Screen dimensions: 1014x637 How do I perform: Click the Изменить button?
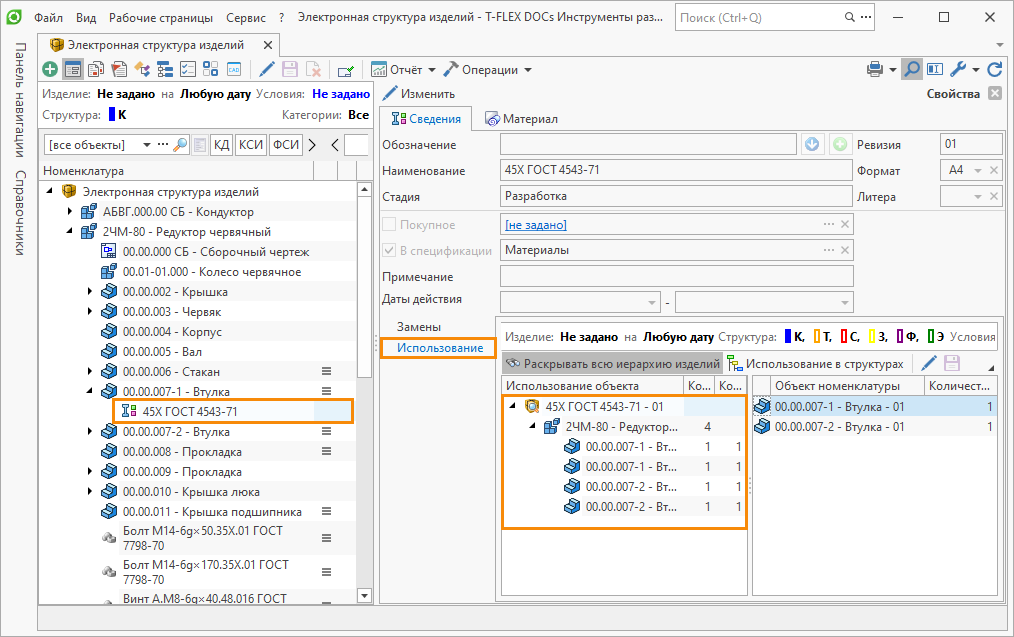(x=418, y=94)
